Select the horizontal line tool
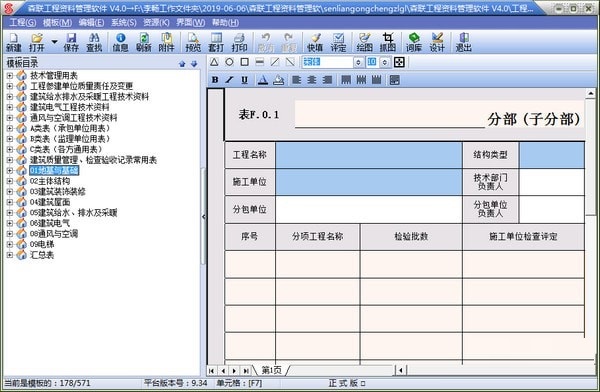The width and height of the screenshot is (600, 392). pyautogui.click(x=259, y=62)
